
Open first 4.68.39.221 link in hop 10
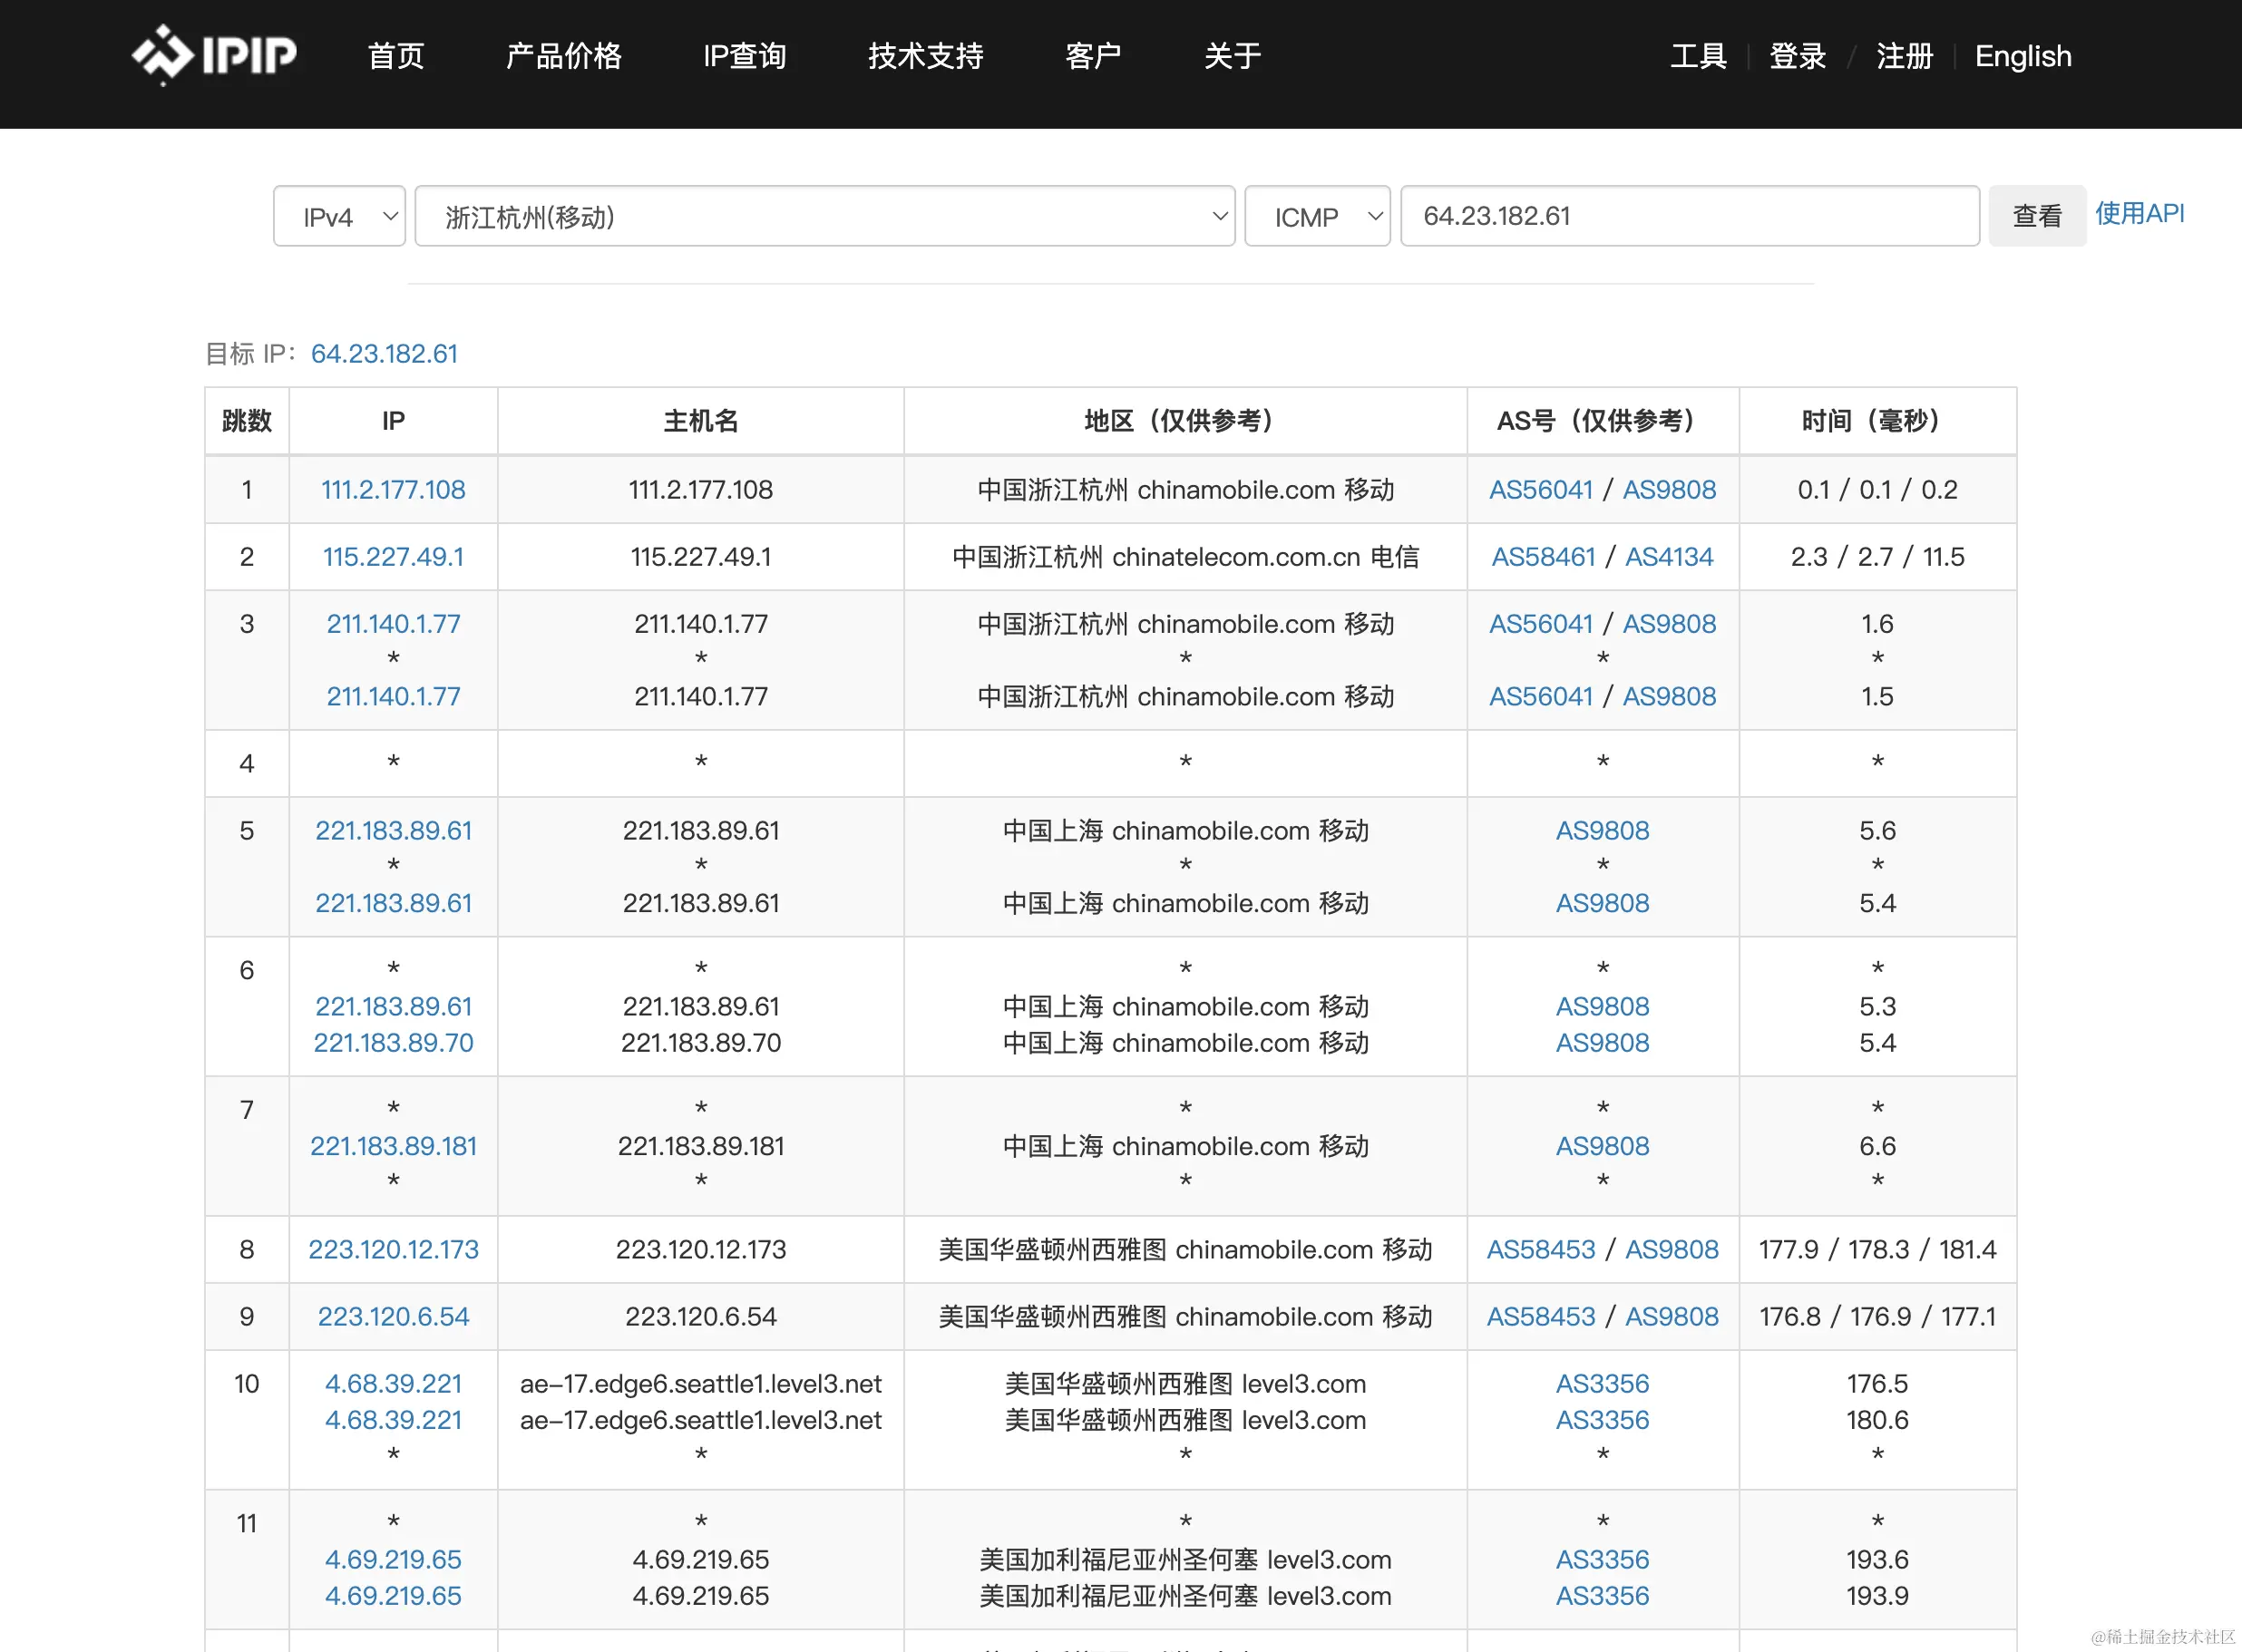click(393, 1384)
